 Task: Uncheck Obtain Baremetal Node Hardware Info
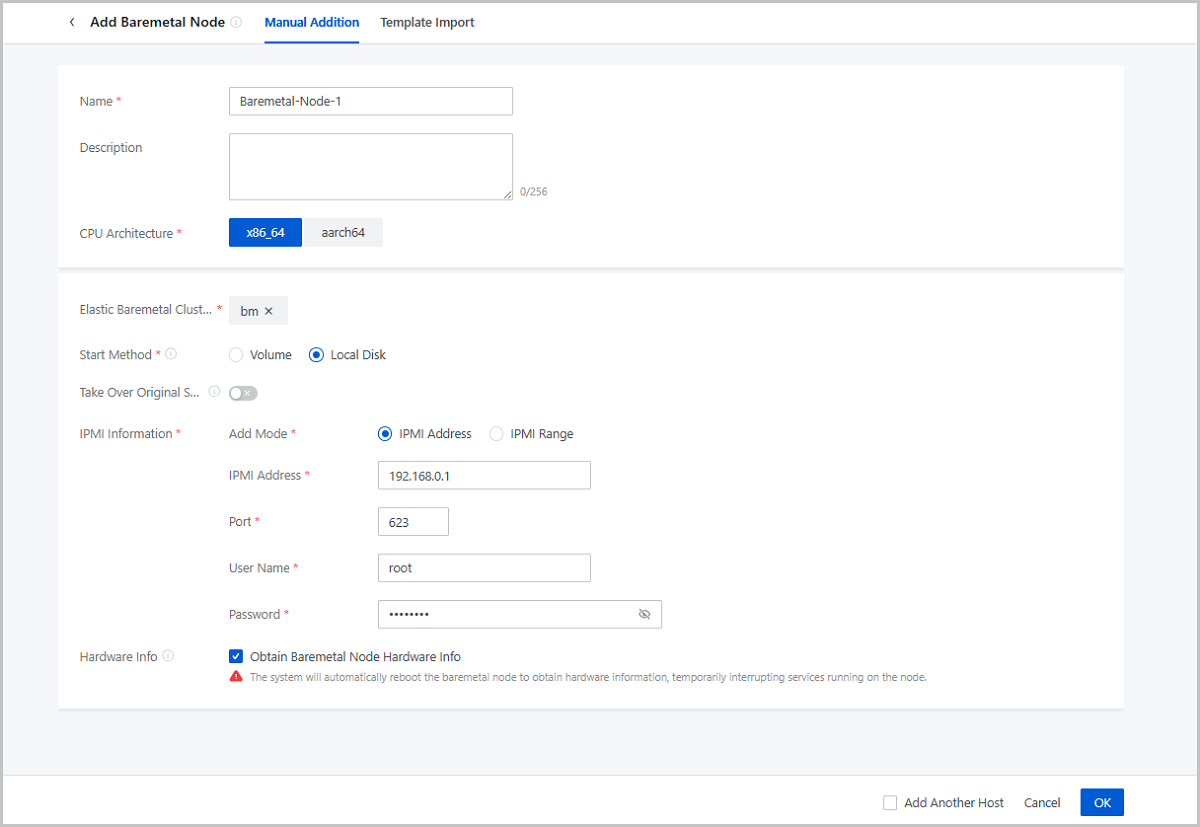[x=236, y=657]
